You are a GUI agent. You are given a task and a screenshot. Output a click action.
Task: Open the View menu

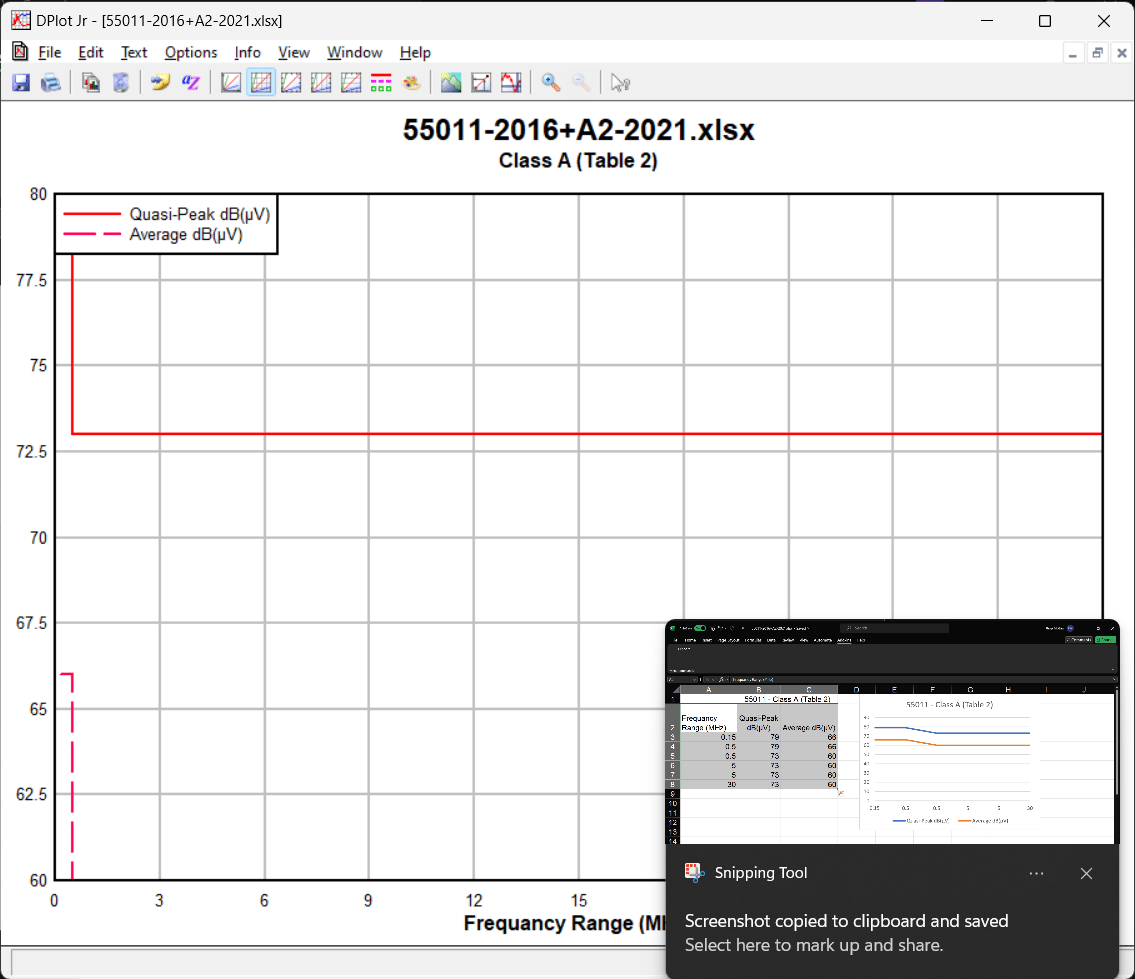tap(294, 52)
